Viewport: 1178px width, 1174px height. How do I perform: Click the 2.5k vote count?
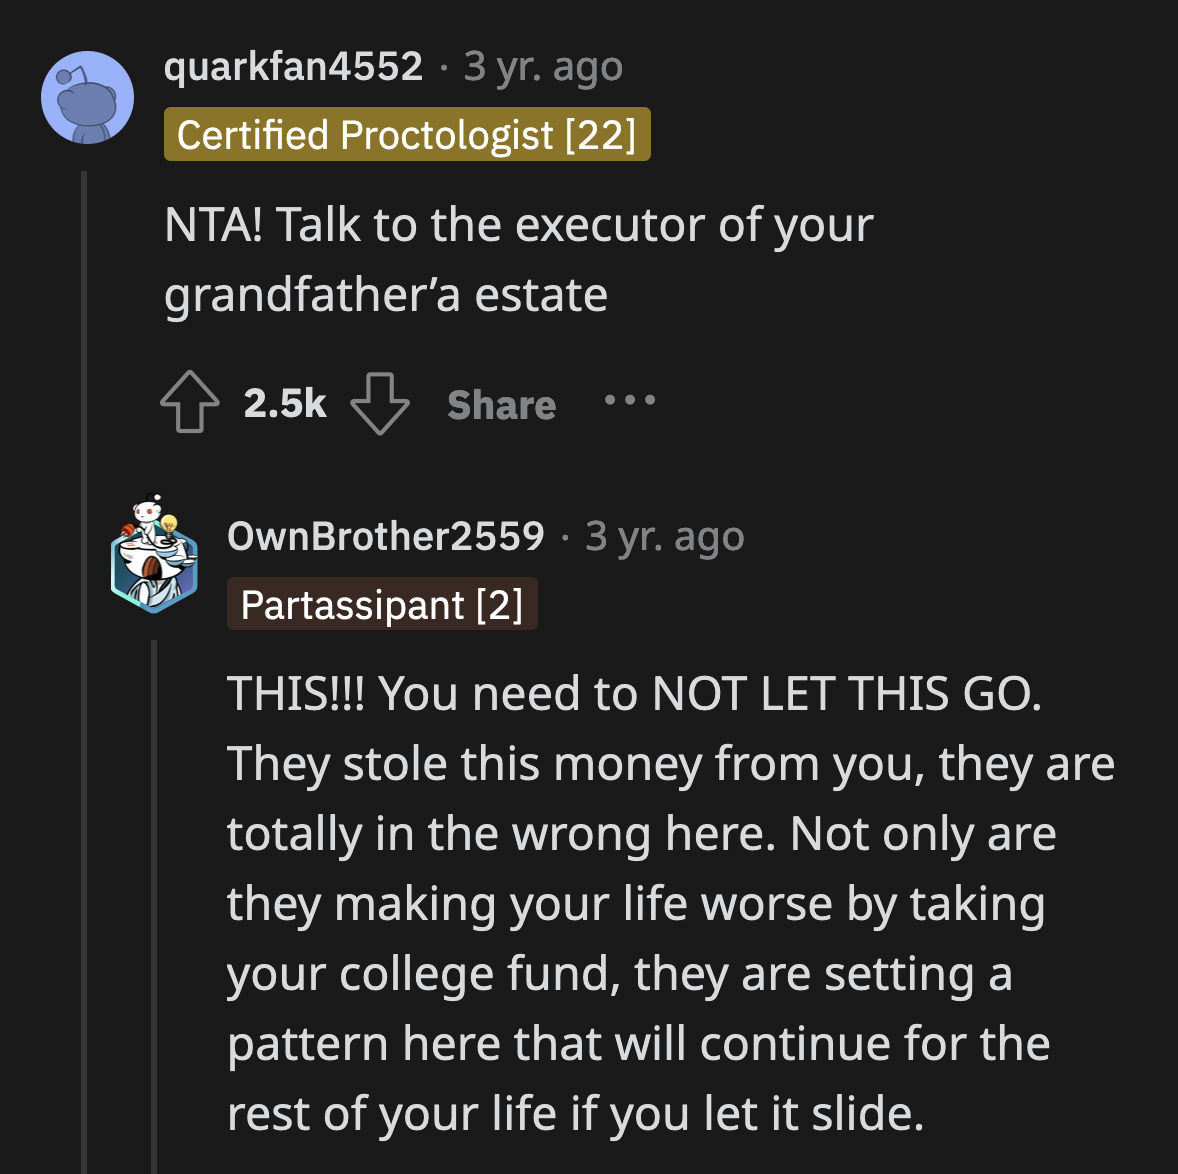coord(284,403)
